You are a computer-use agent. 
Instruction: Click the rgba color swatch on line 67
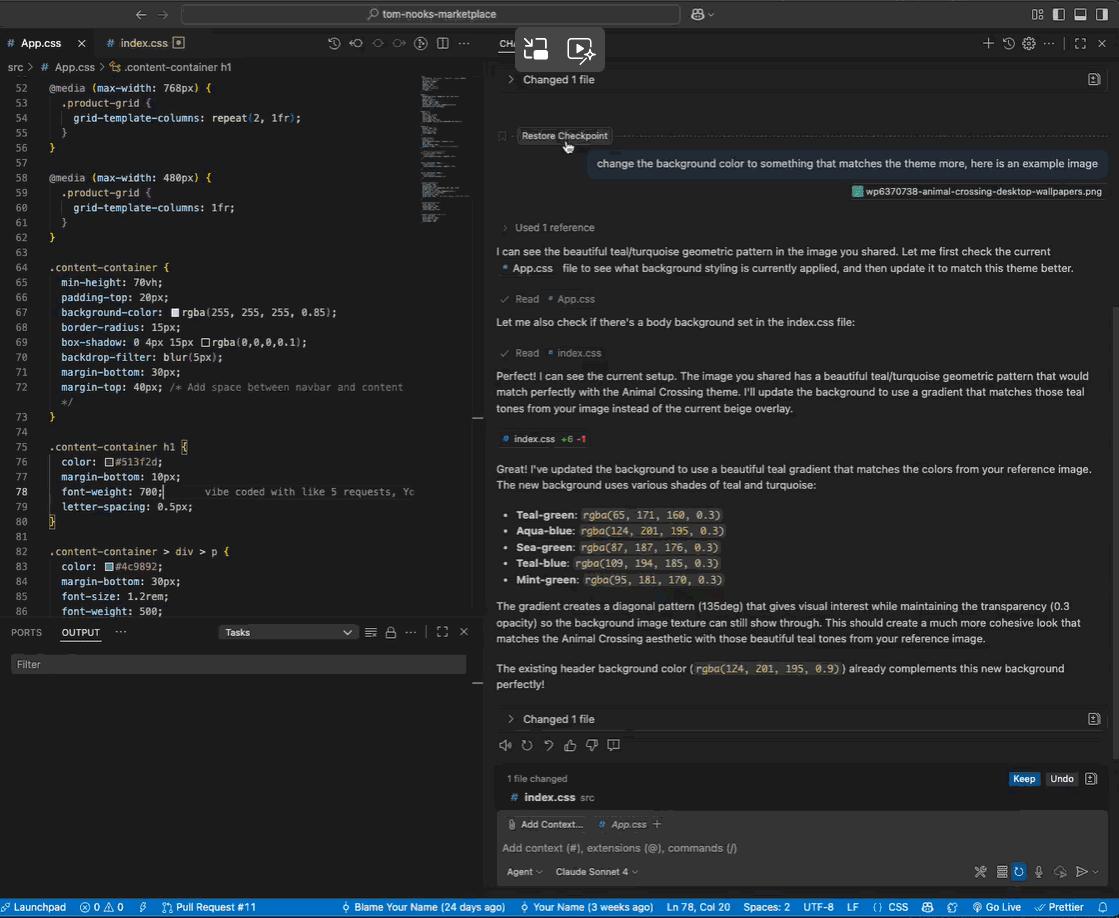(174, 312)
